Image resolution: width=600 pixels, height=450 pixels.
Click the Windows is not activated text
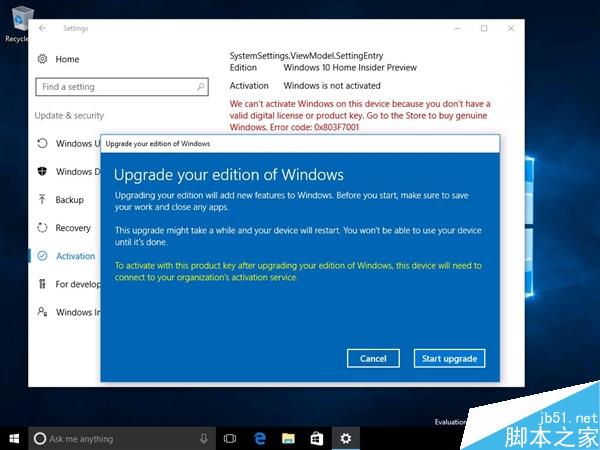pos(332,86)
